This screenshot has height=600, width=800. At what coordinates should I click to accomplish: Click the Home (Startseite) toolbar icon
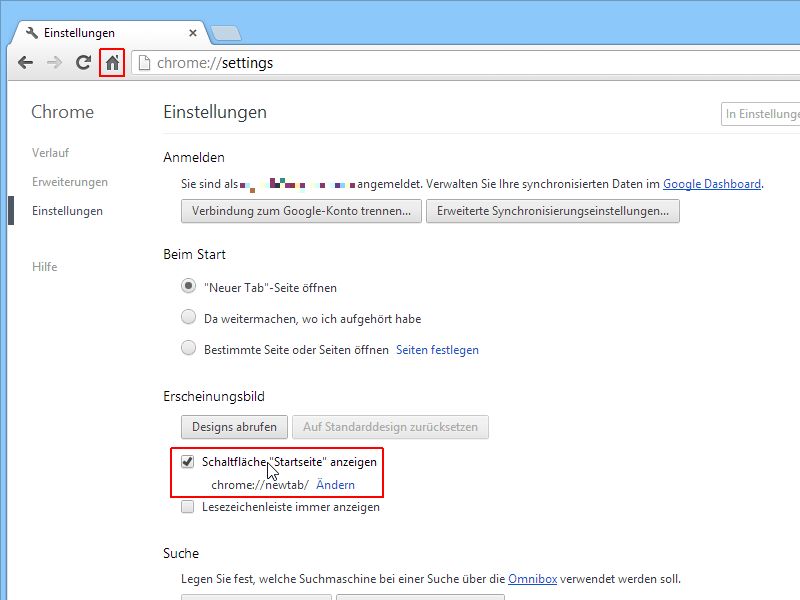click(x=112, y=63)
